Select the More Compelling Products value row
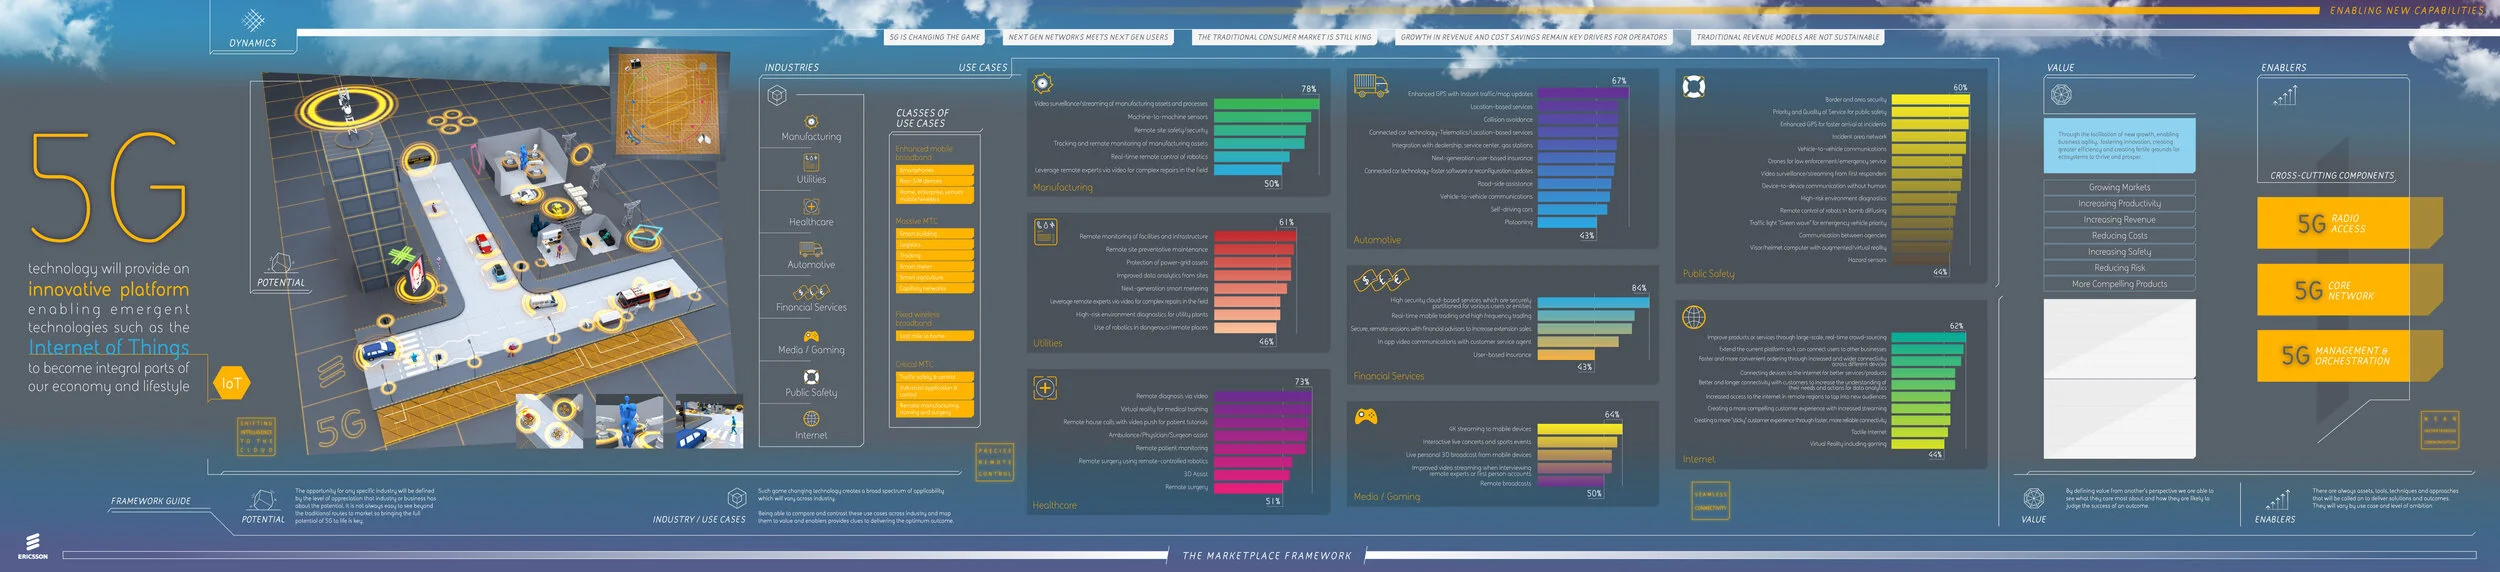Screen dimensions: 2500x572 [x=2119, y=283]
